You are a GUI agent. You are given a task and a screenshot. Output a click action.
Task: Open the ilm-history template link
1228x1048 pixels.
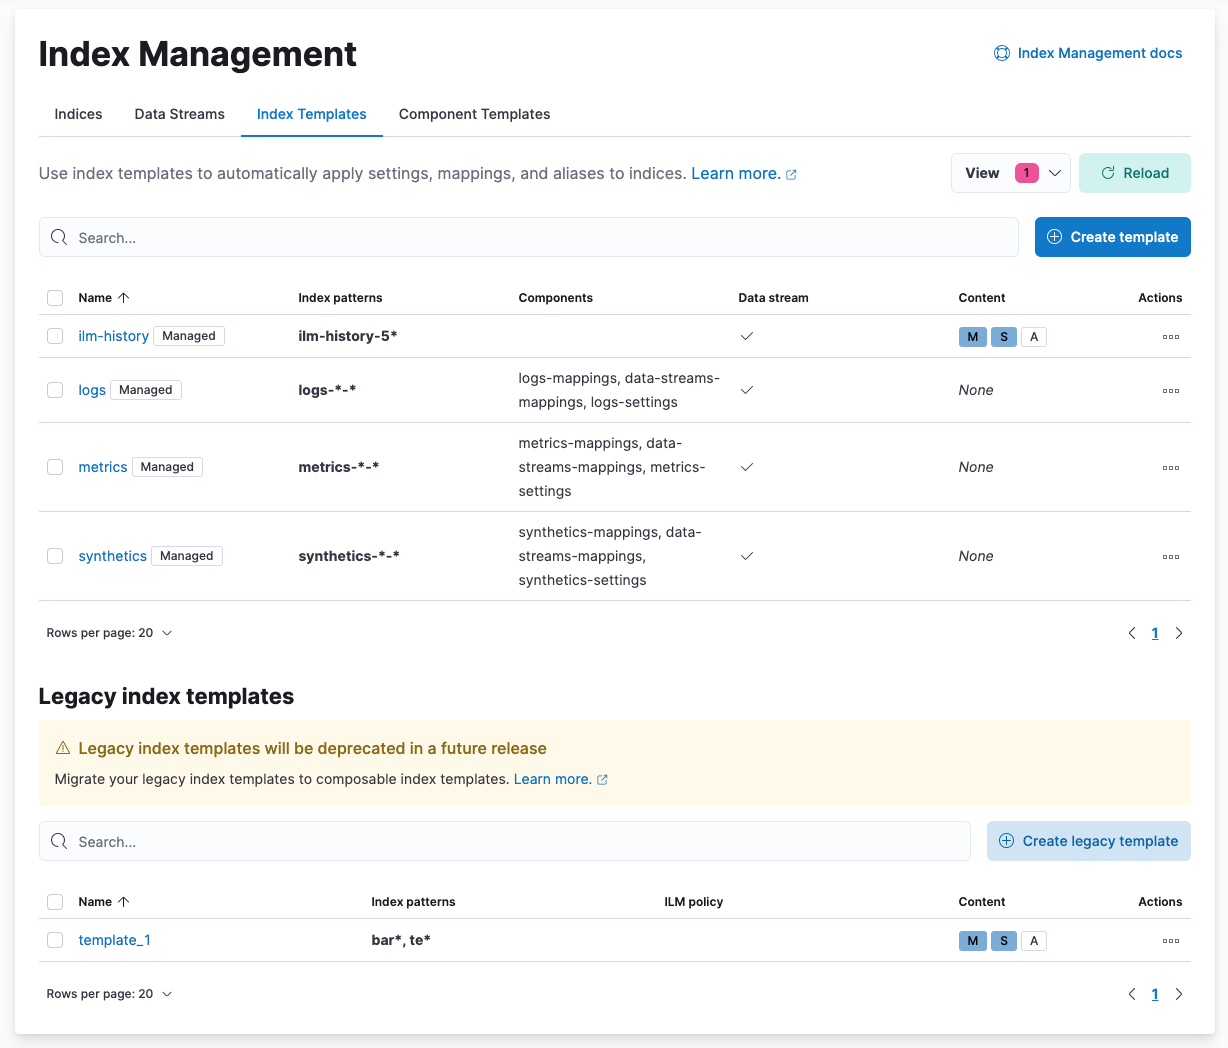point(114,336)
